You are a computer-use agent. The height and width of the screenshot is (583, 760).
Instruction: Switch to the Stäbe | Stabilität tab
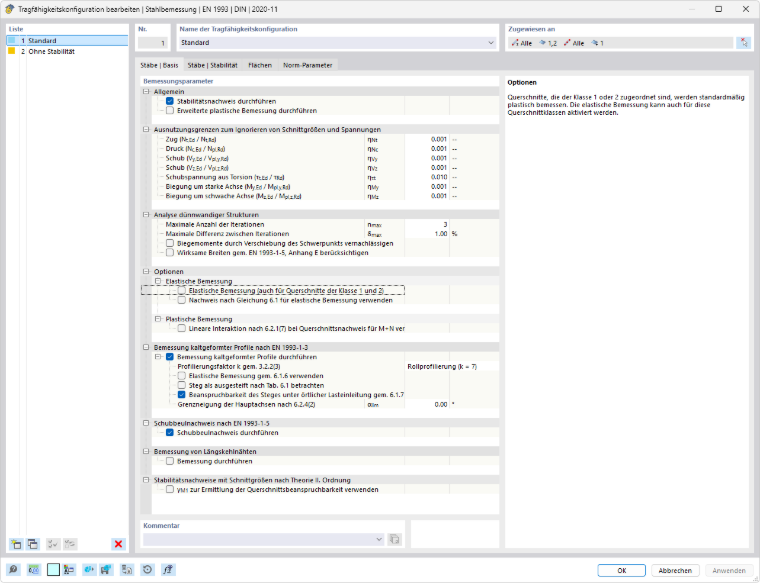coord(212,65)
